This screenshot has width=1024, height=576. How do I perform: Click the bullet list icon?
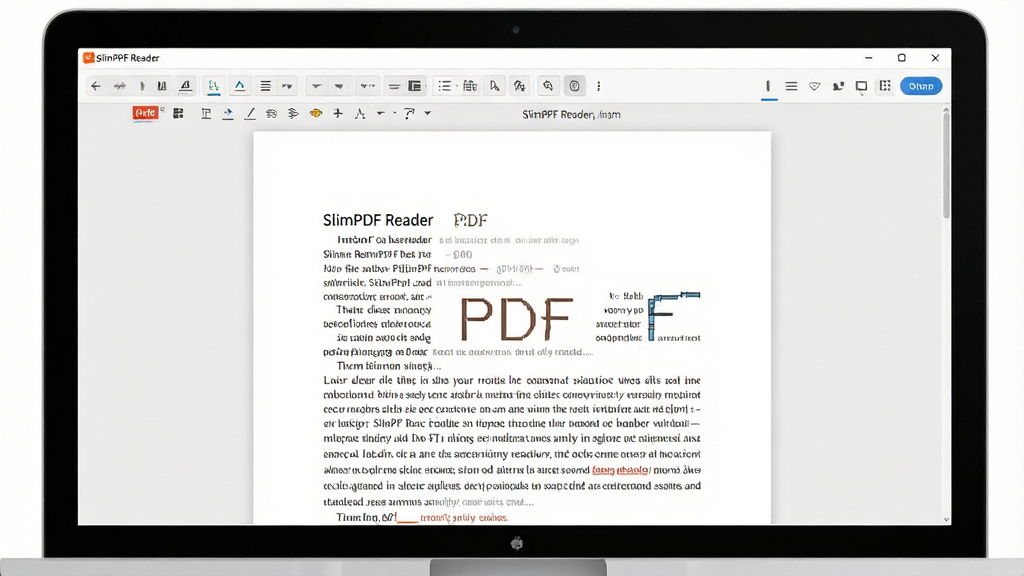(x=445, y=86)
